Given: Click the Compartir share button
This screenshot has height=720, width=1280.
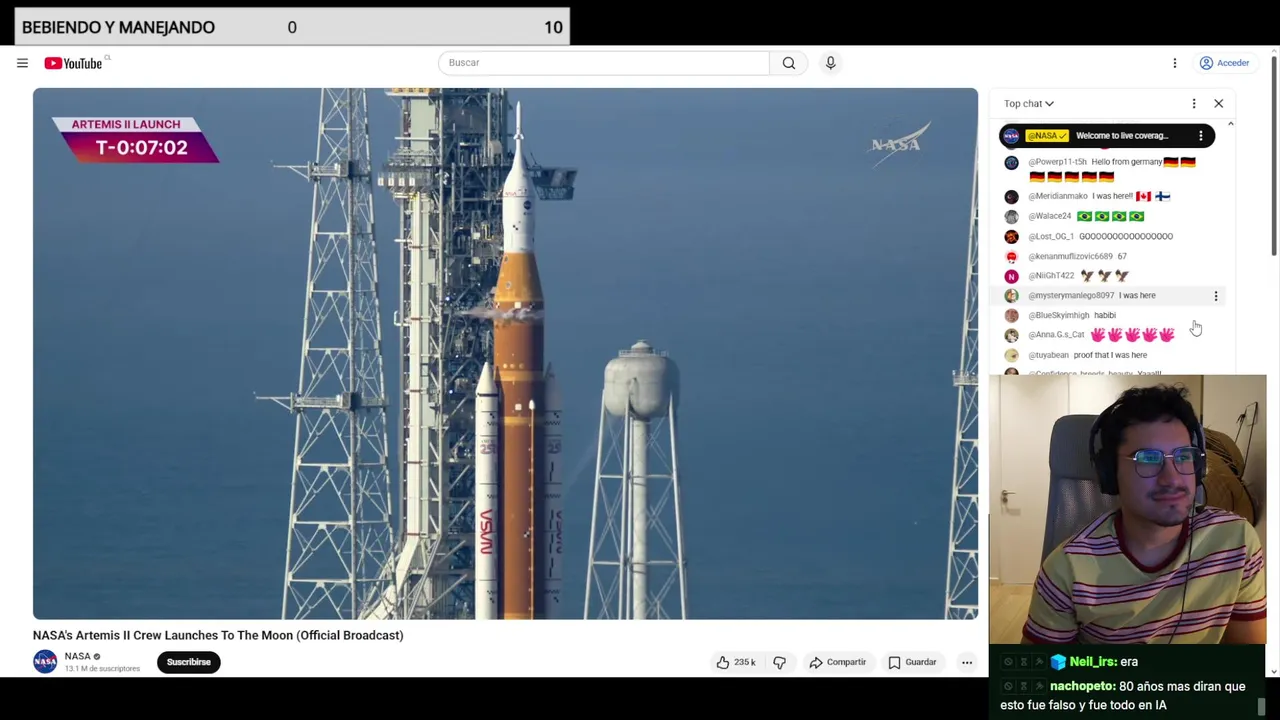Looking at the screenshot, I should [x=838, y=662].
